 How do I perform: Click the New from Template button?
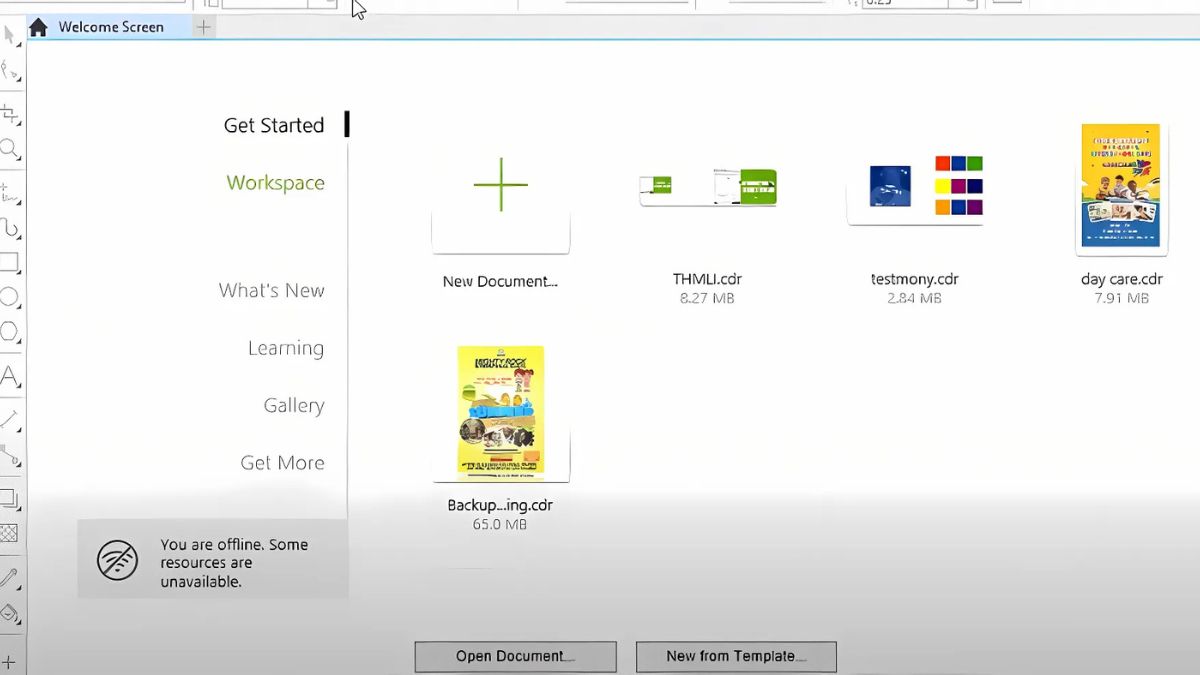click(736, 656)
